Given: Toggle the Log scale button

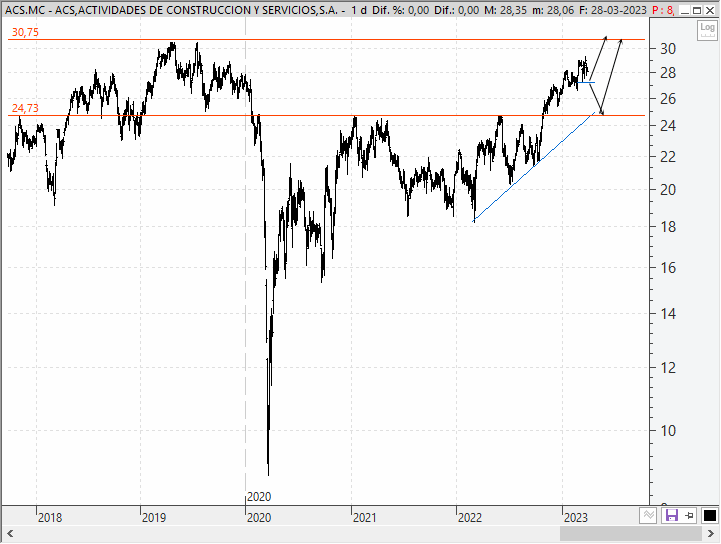Looking at the screenshot, I should (707, 30).
